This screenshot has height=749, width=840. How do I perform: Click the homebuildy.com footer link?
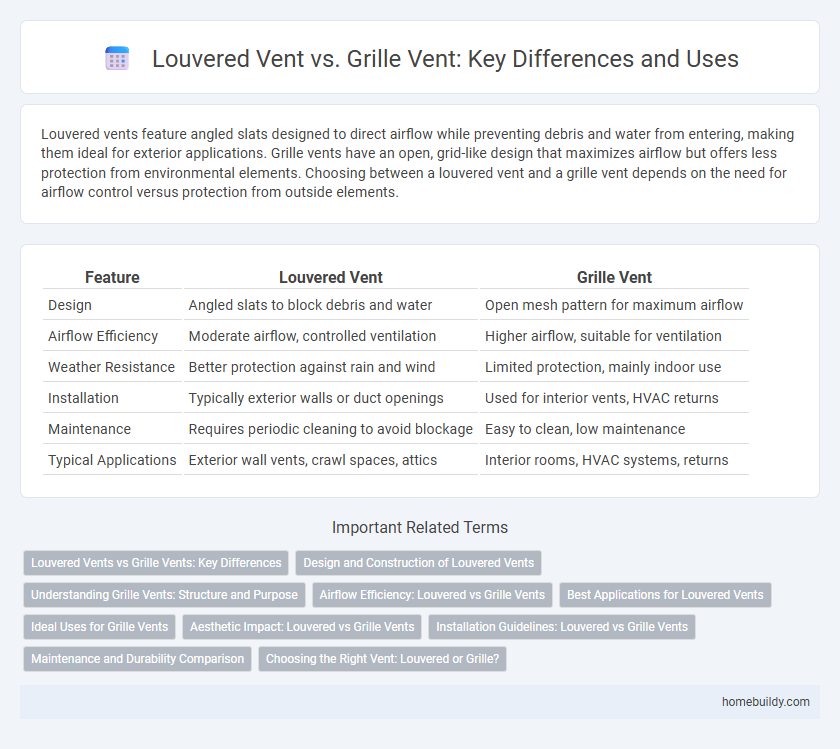tap(764, 702)
